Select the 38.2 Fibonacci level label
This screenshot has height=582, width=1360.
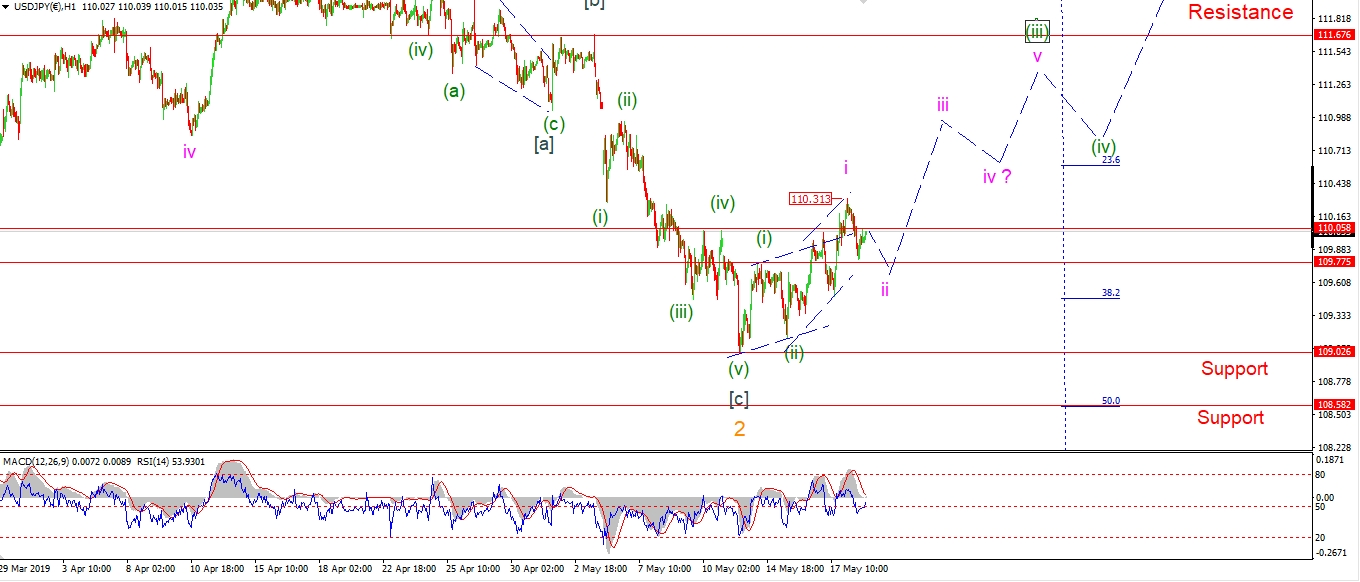pos(1110,293)
